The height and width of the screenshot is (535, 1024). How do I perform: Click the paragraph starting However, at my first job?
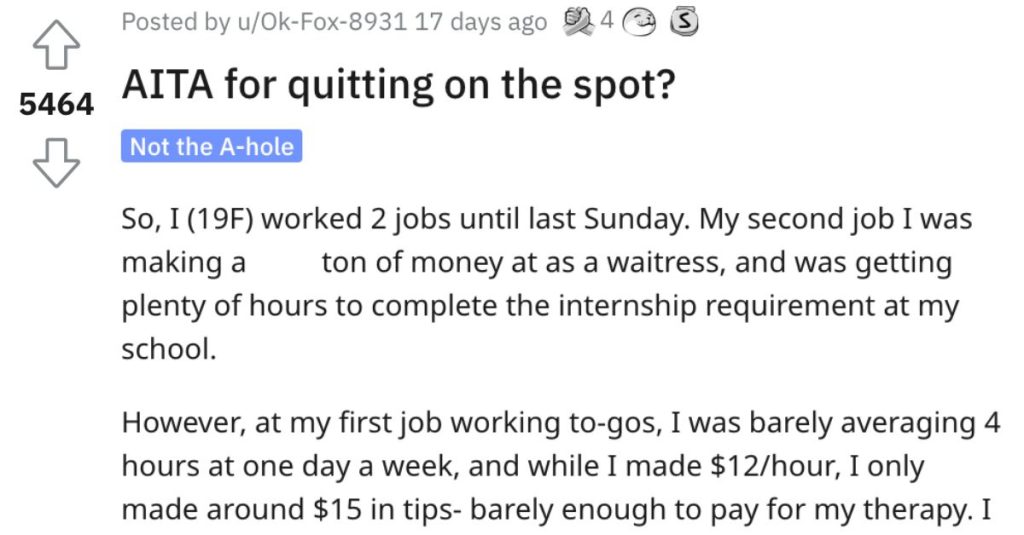(561, 466)
